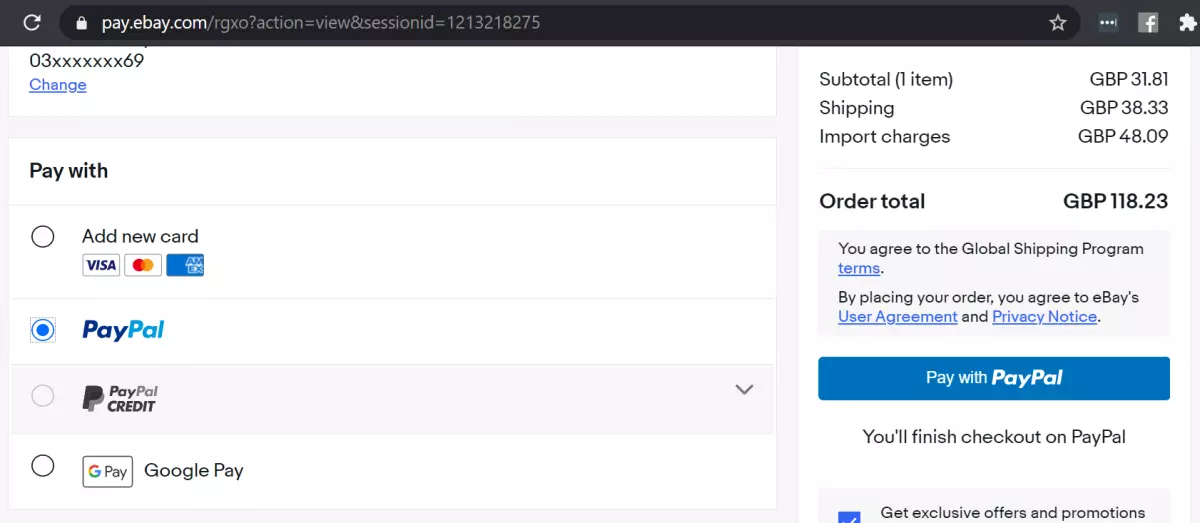Click the Change link under phone number
This screenshot has height=523, width=1200.
tap(58, 85)
